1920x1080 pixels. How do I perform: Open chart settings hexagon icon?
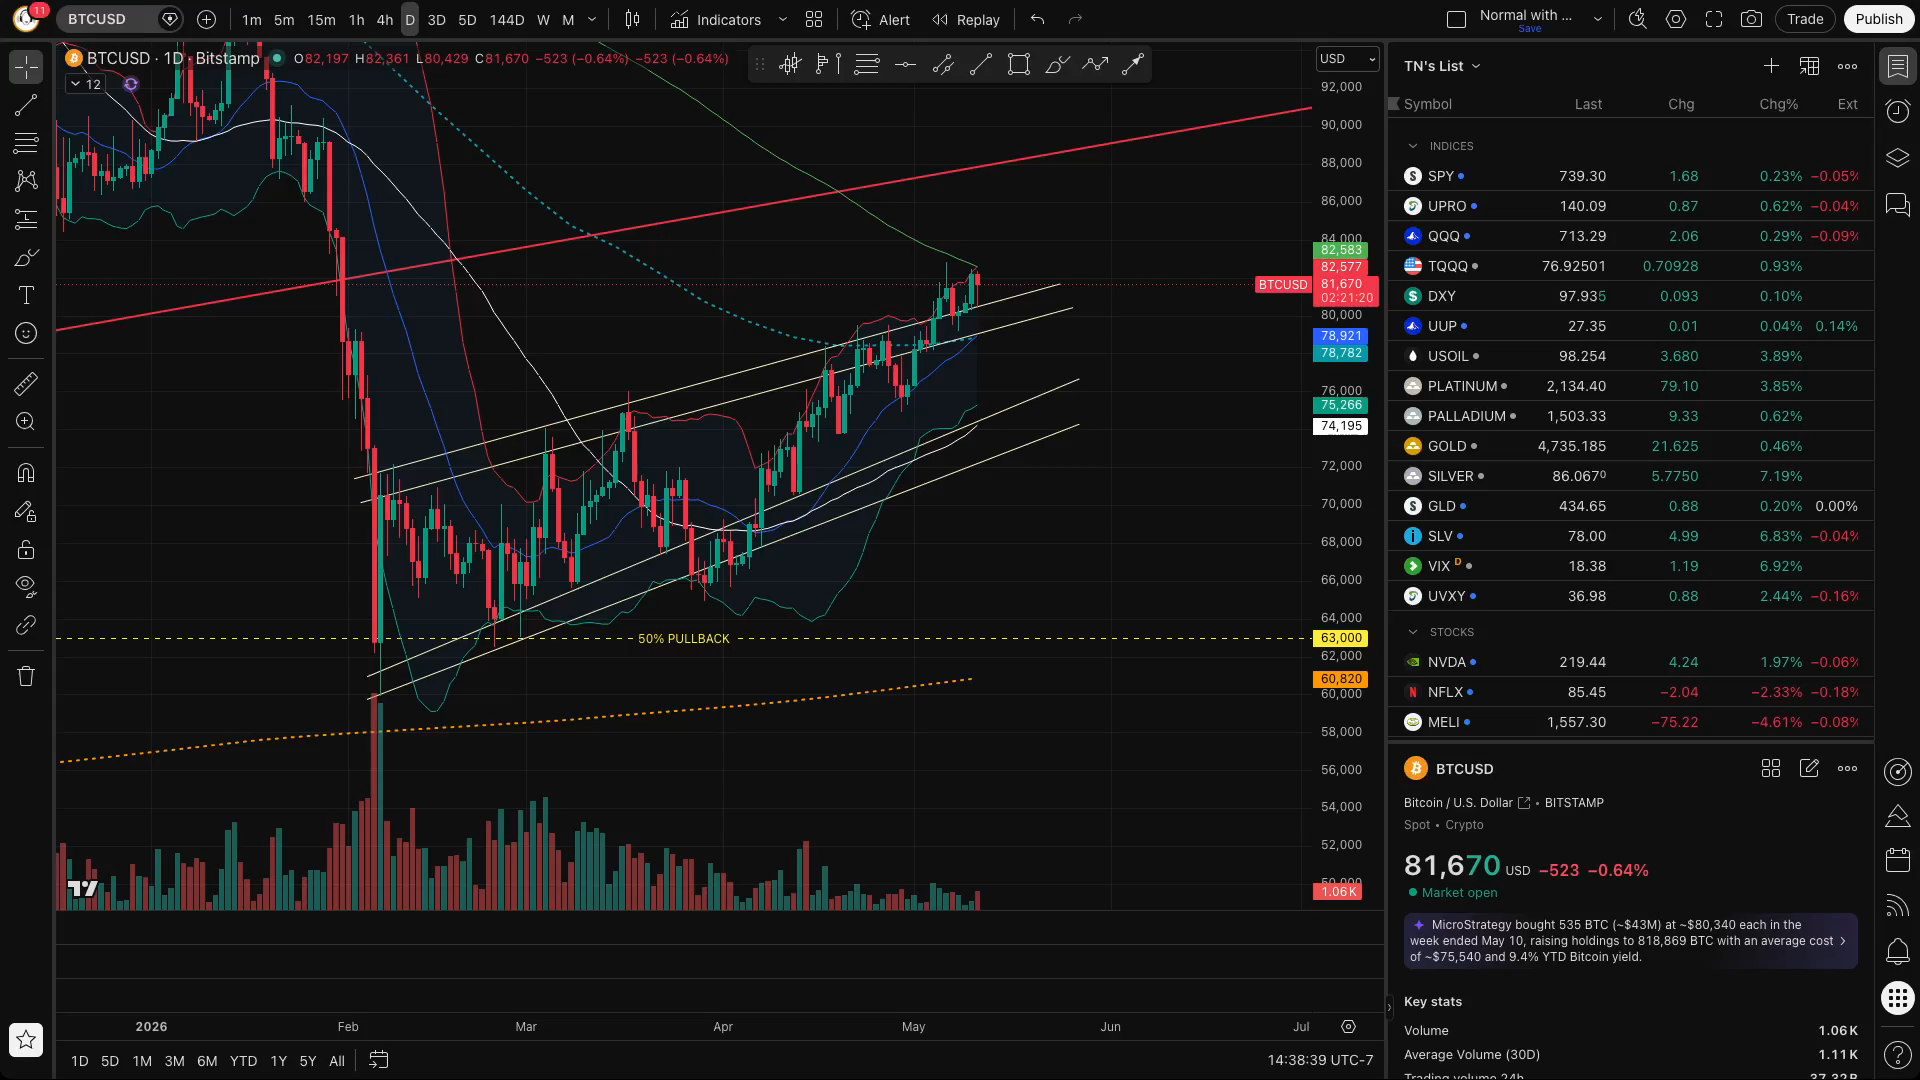click(1676, 19)
